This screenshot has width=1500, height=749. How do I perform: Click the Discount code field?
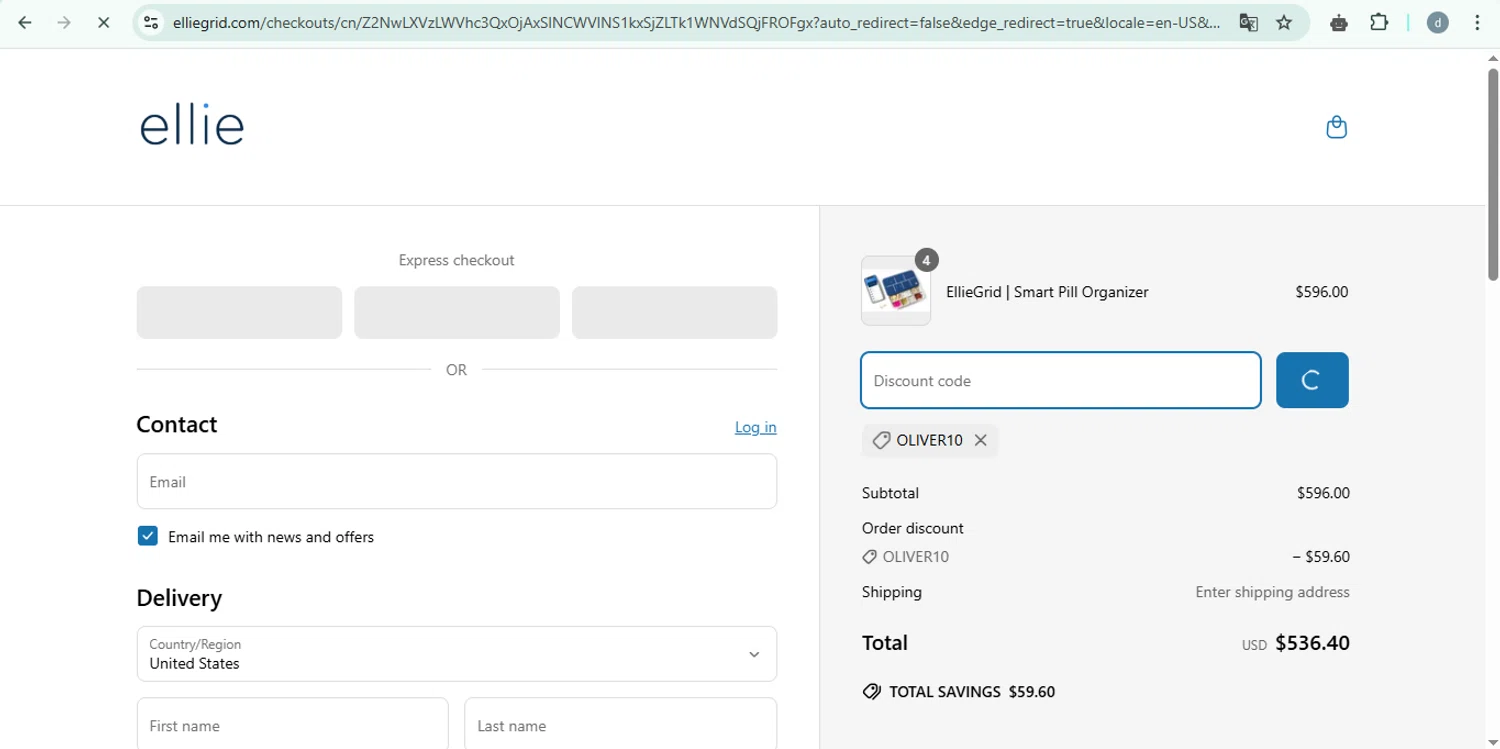click(x=1061, y=380)
